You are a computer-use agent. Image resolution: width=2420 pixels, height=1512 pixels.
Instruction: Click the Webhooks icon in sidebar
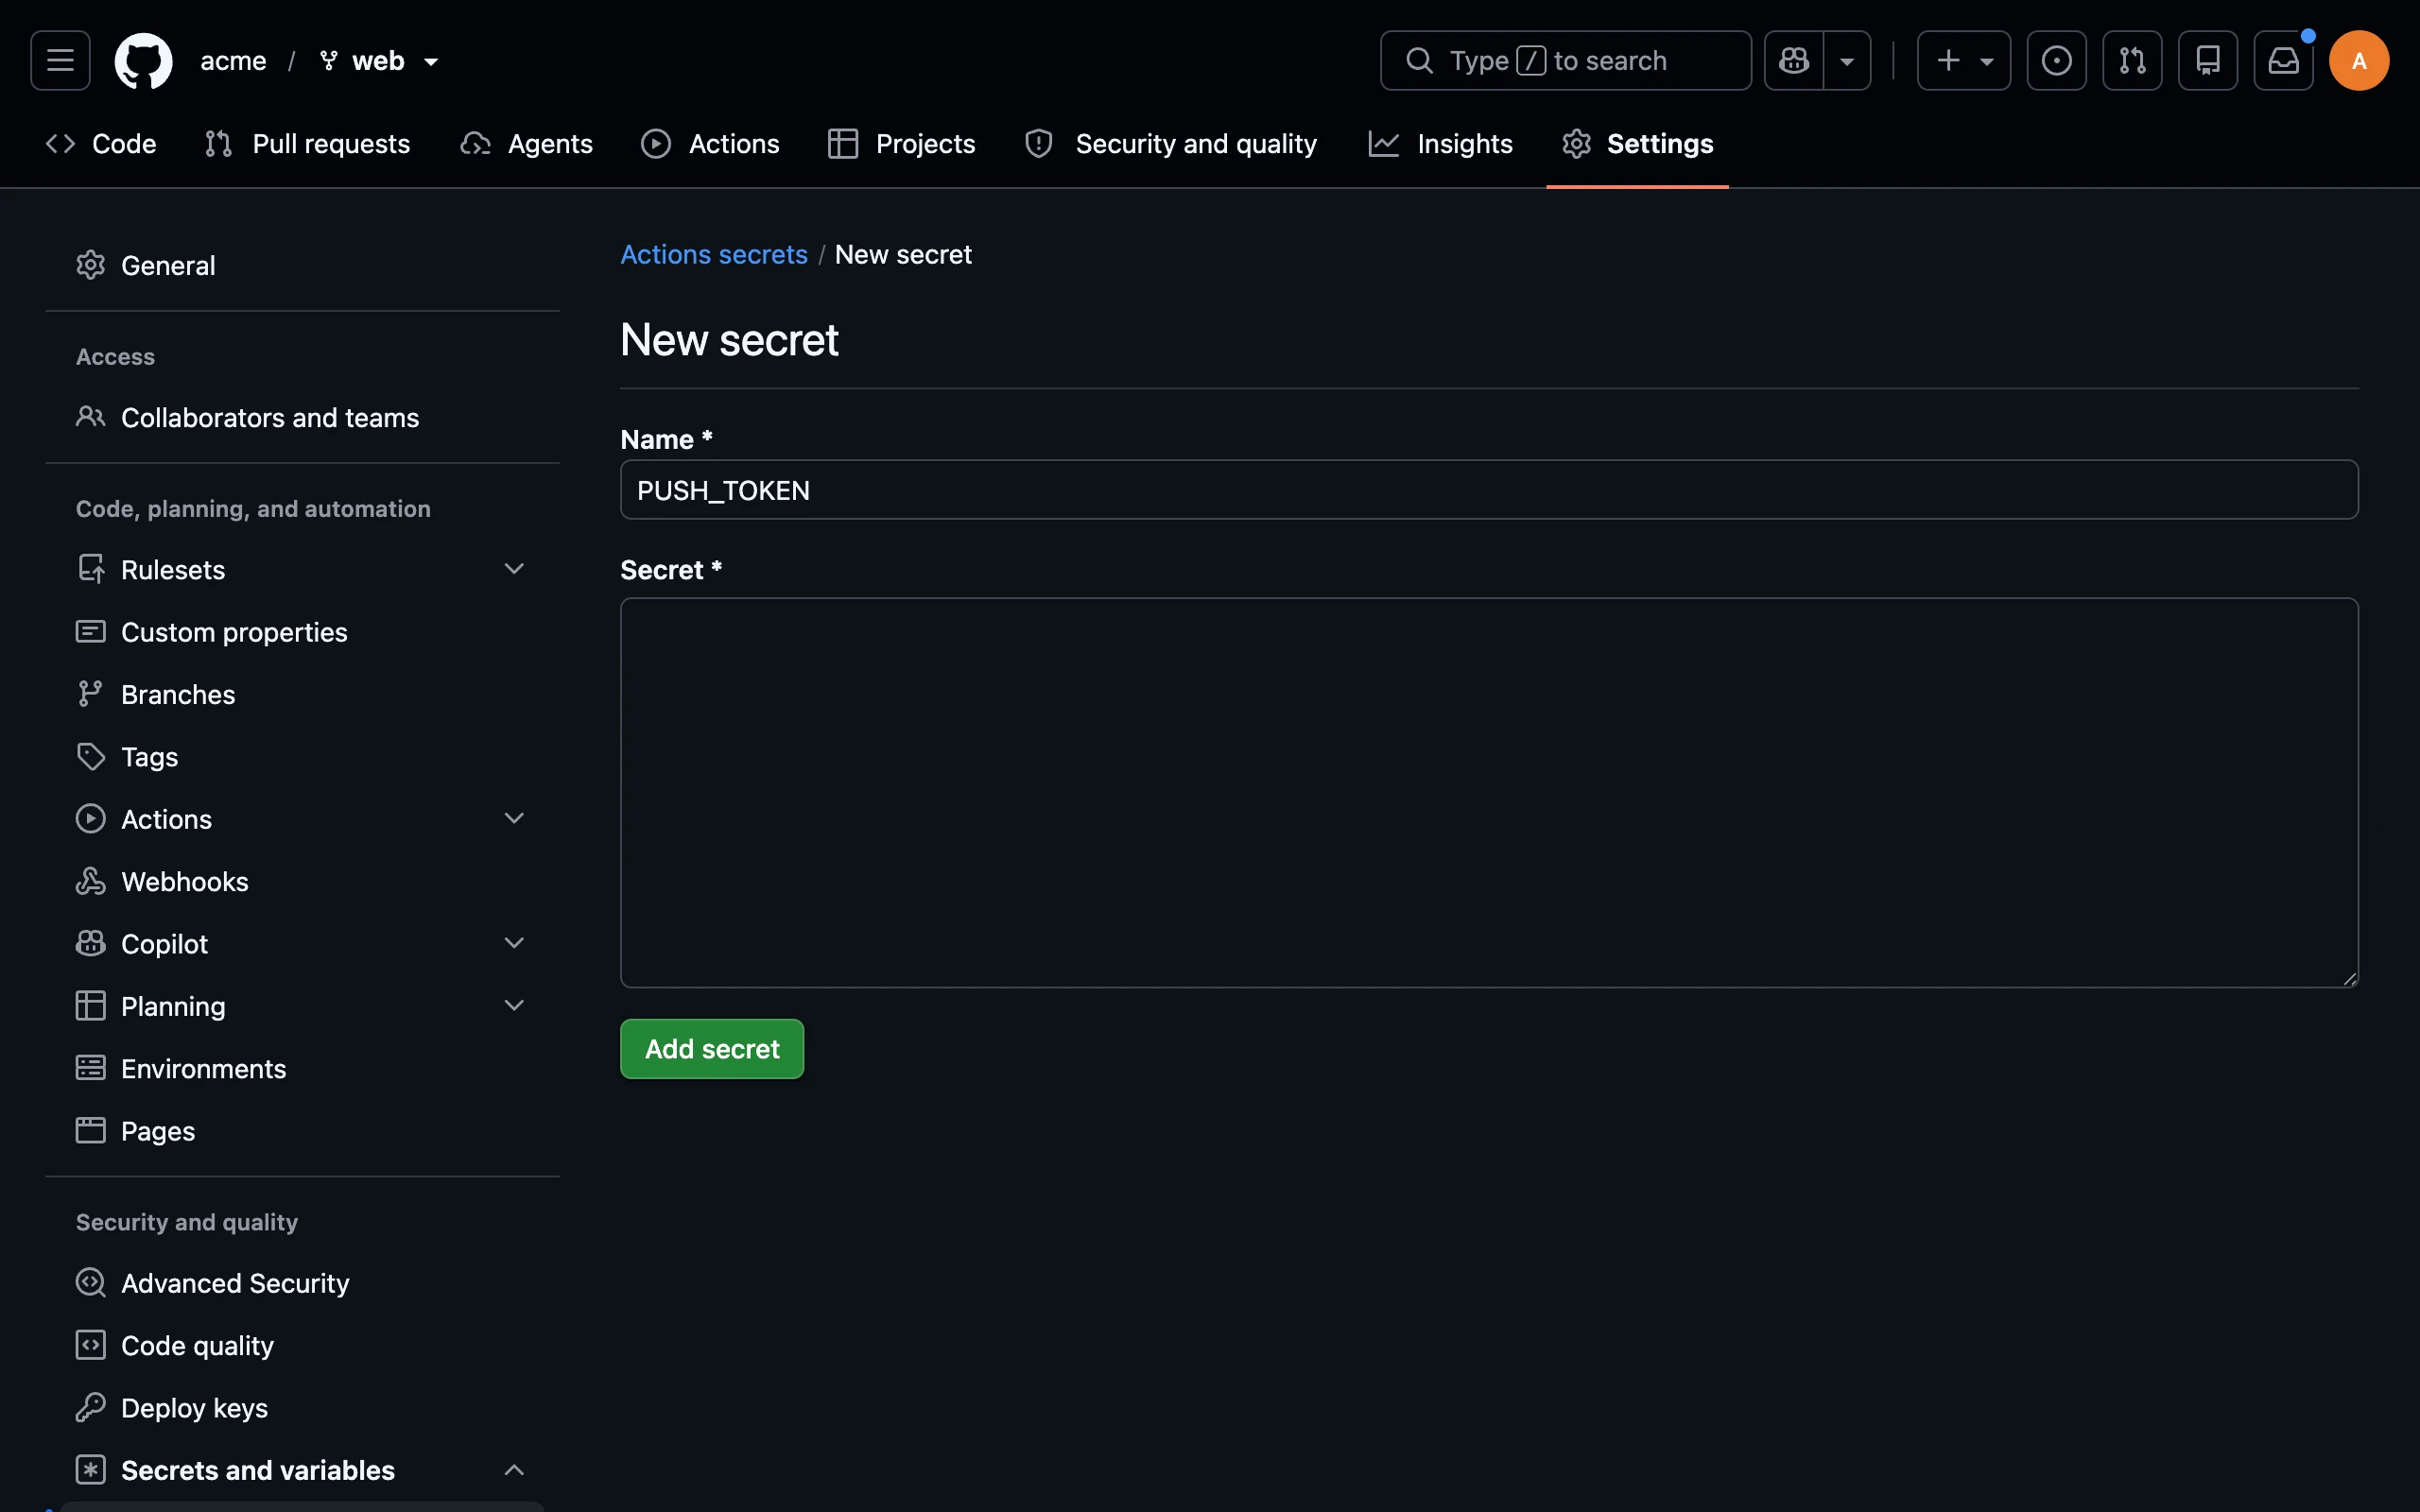click(91, 881)
